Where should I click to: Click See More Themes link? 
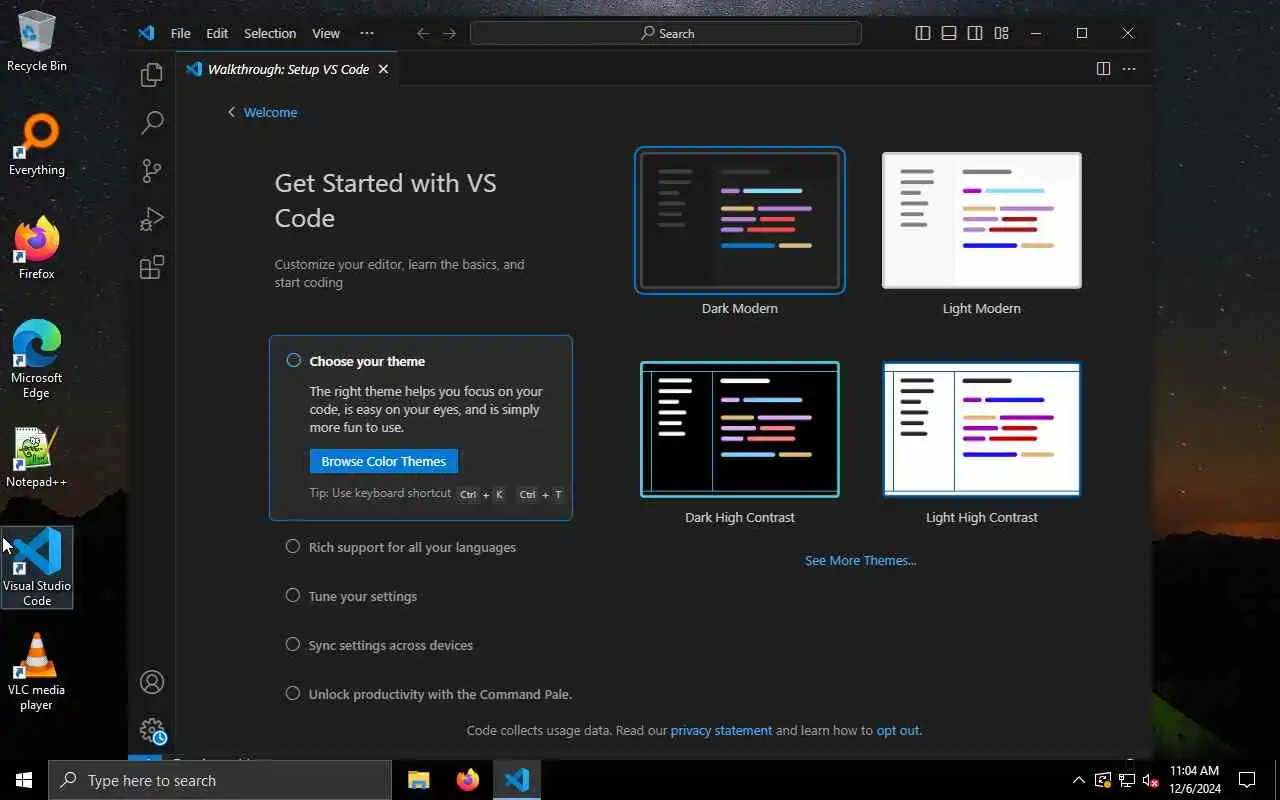pyautogui.click(x=860, y=560)
